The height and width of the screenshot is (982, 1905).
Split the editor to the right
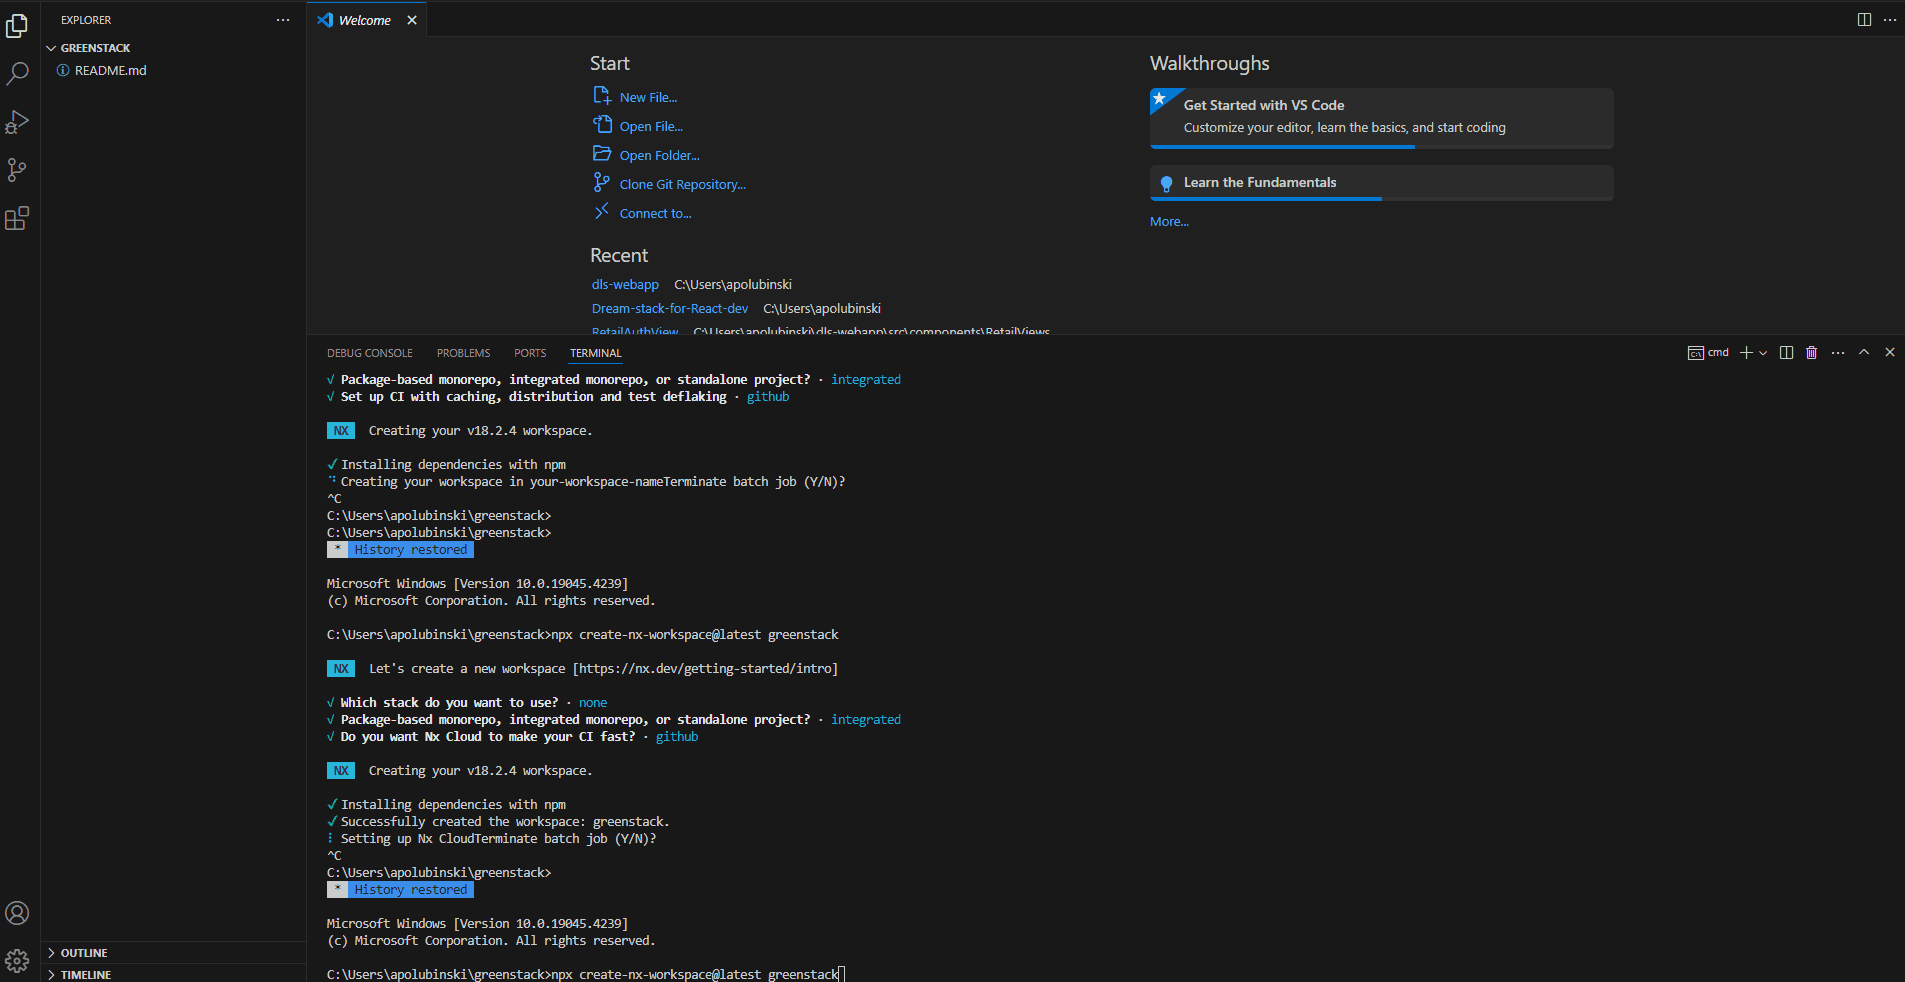click(x=1864, y=20)
